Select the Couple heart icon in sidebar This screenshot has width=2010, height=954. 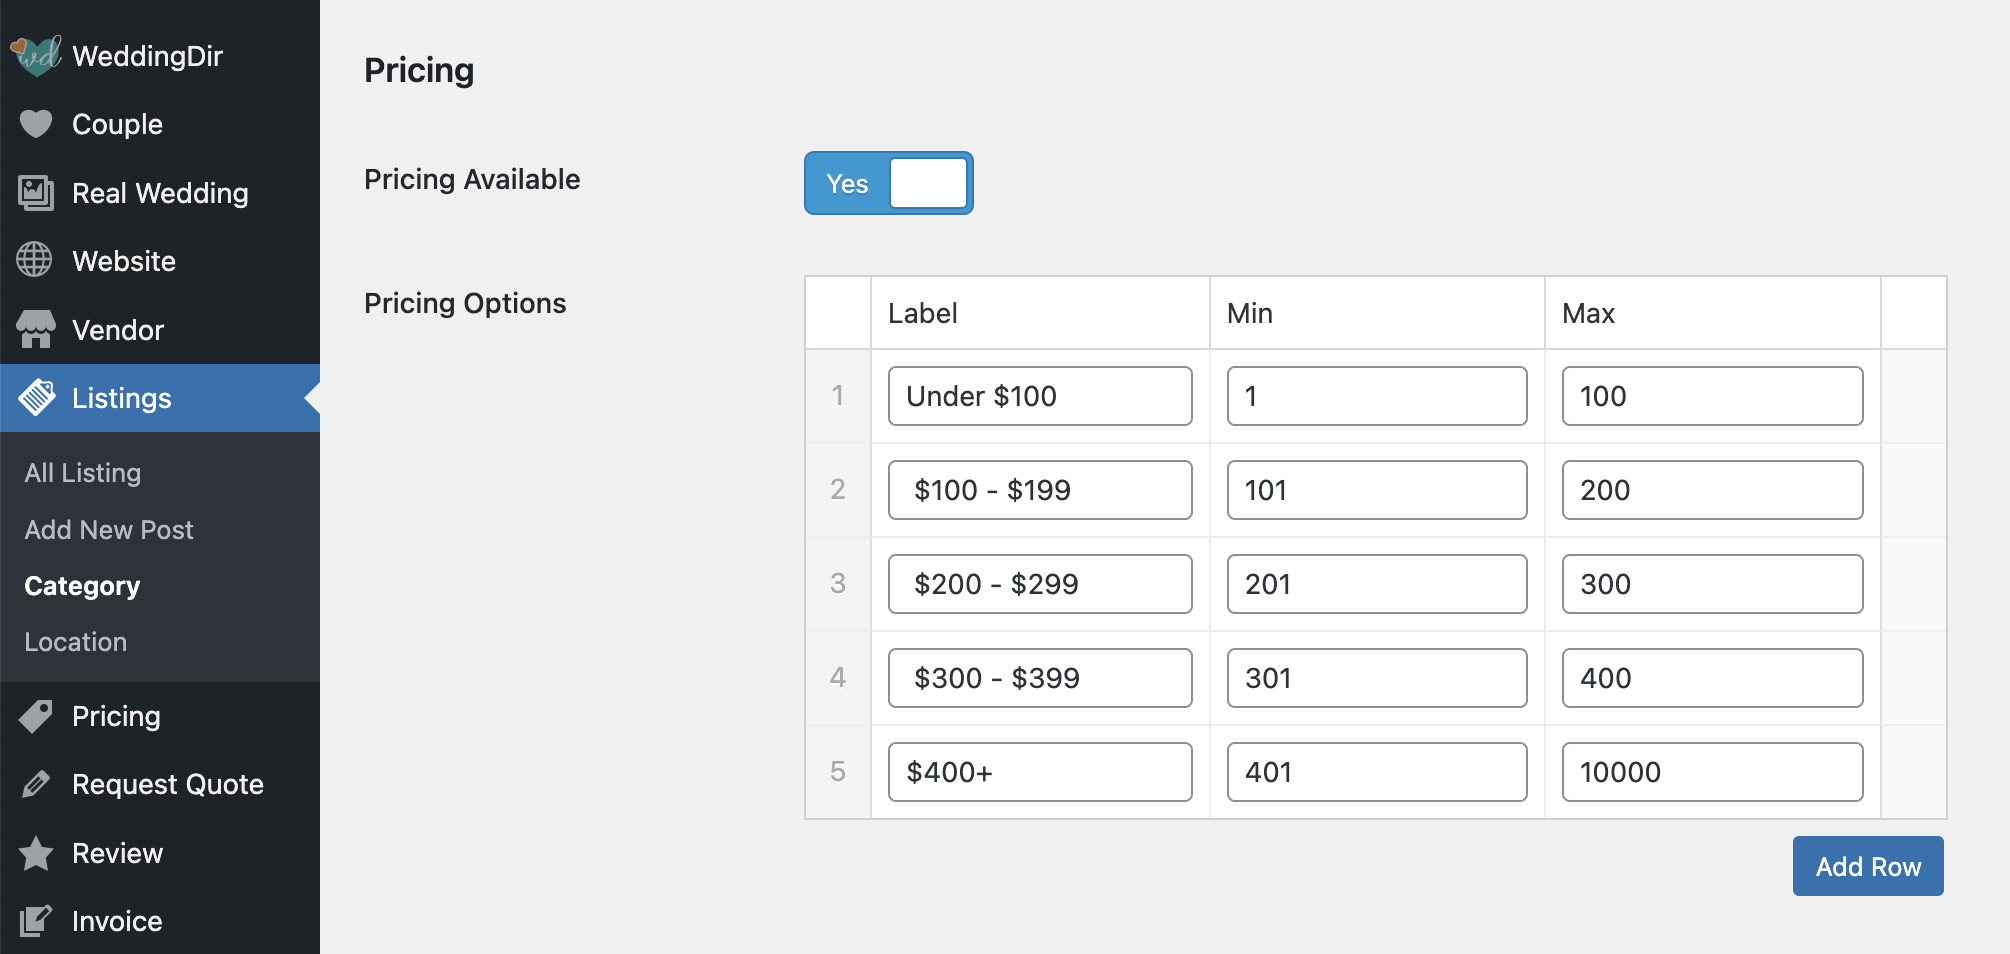coord(36,124)
